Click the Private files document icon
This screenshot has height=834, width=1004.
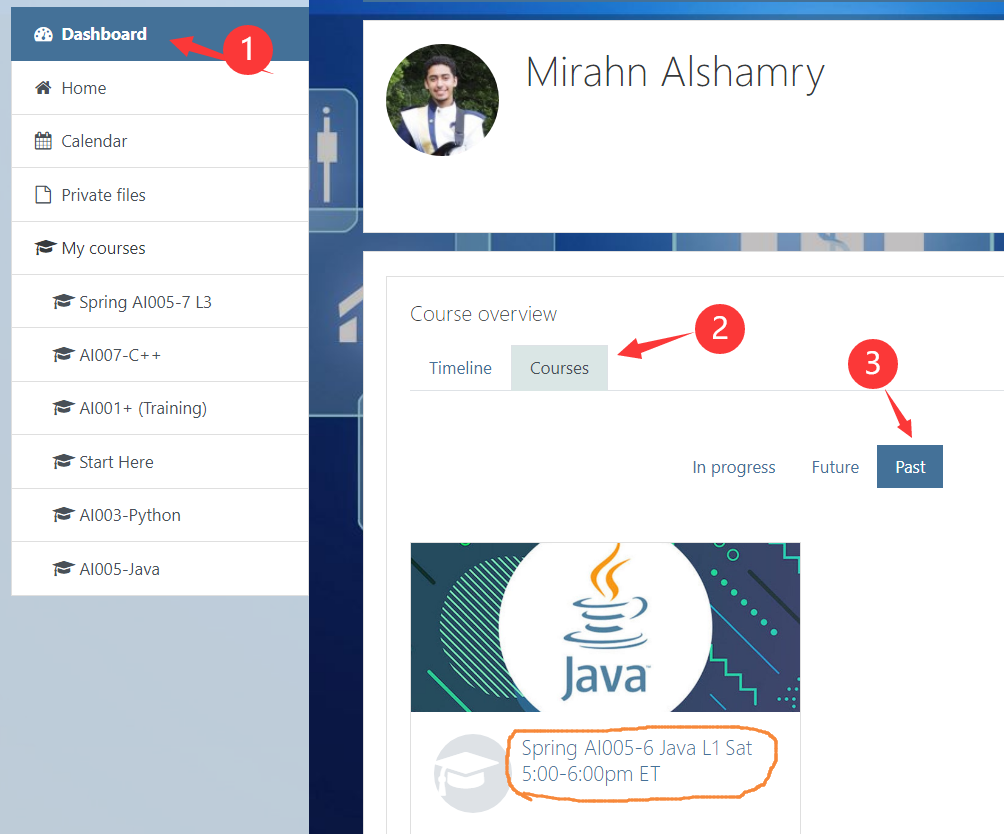tap(43, 195)
